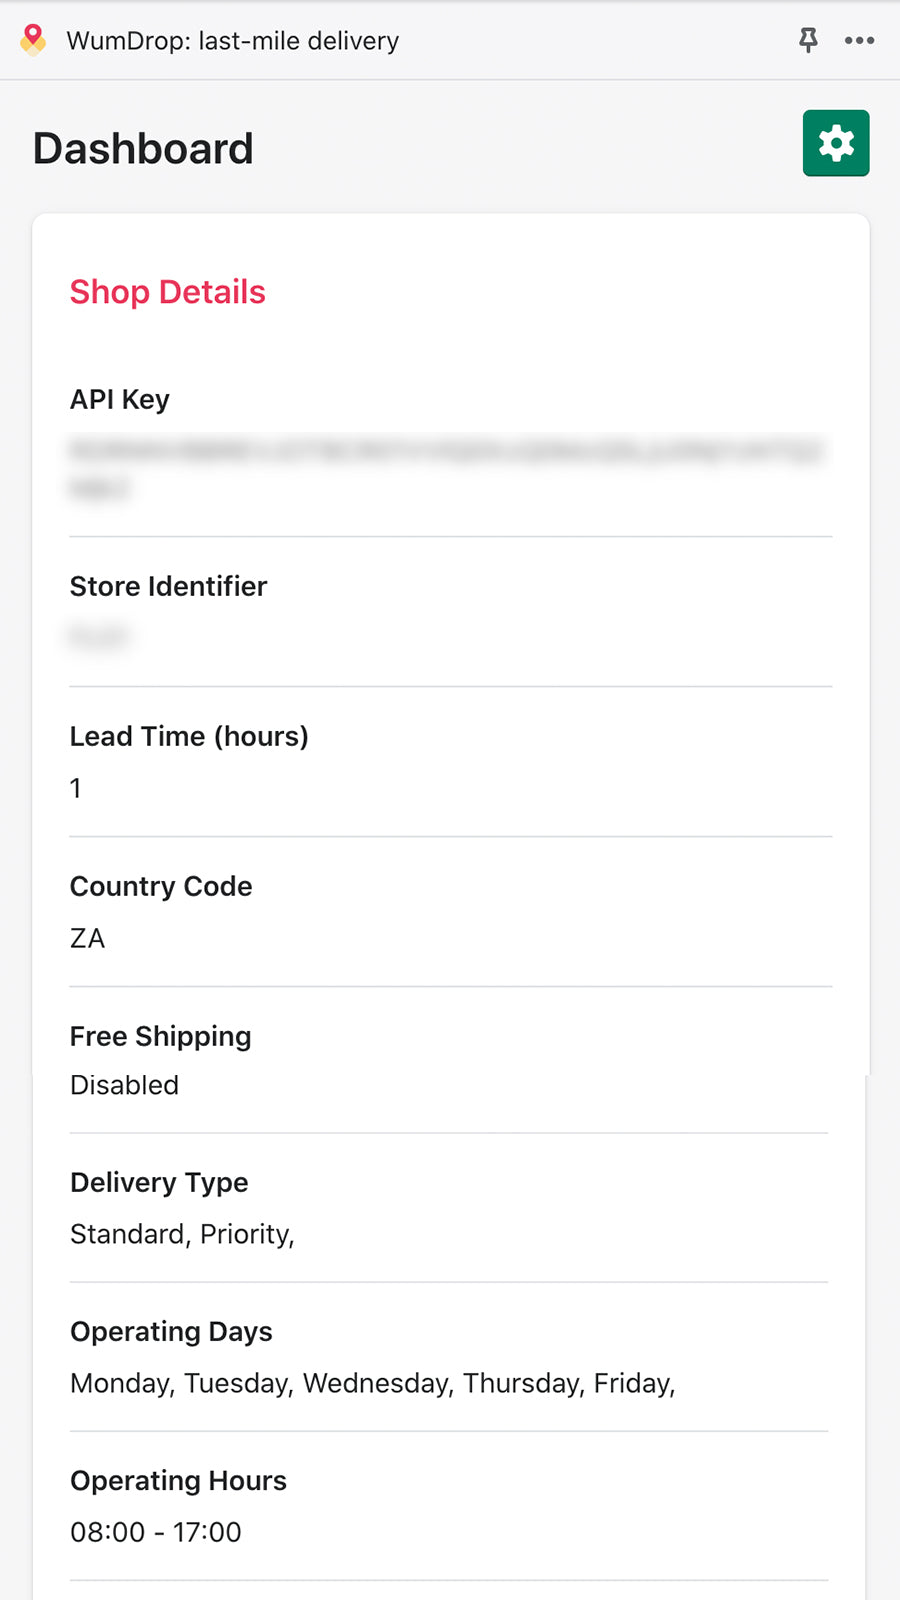Click the Operating Hours field label
This screenshot has width=900, height=1600.
(x=178, y=1481)
